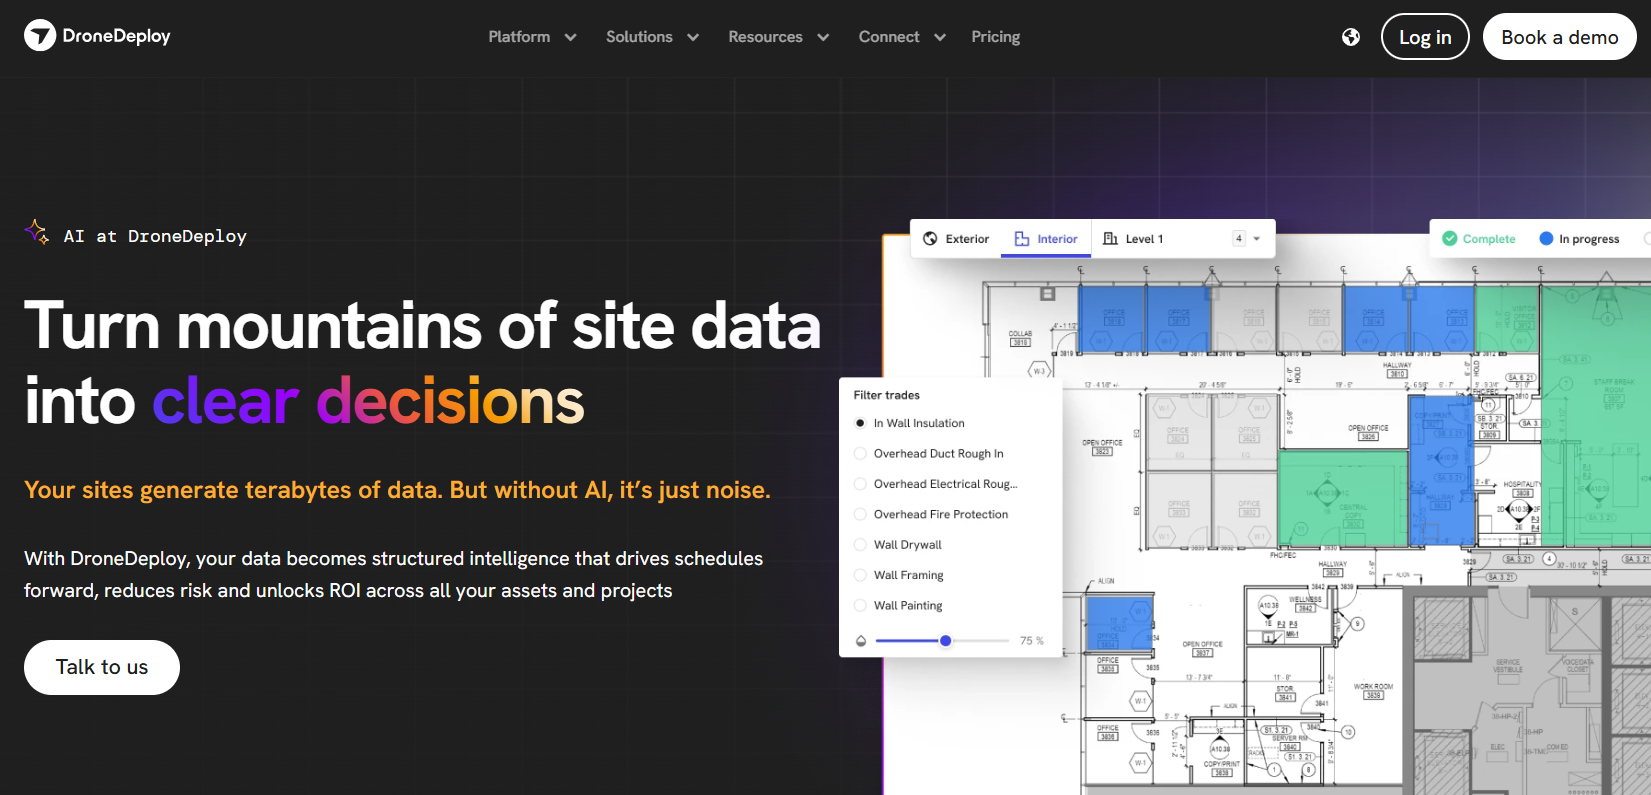Screen dimensions: 1651x795
Task: Click the Level 1 building icon
Action: [1110, 239]
